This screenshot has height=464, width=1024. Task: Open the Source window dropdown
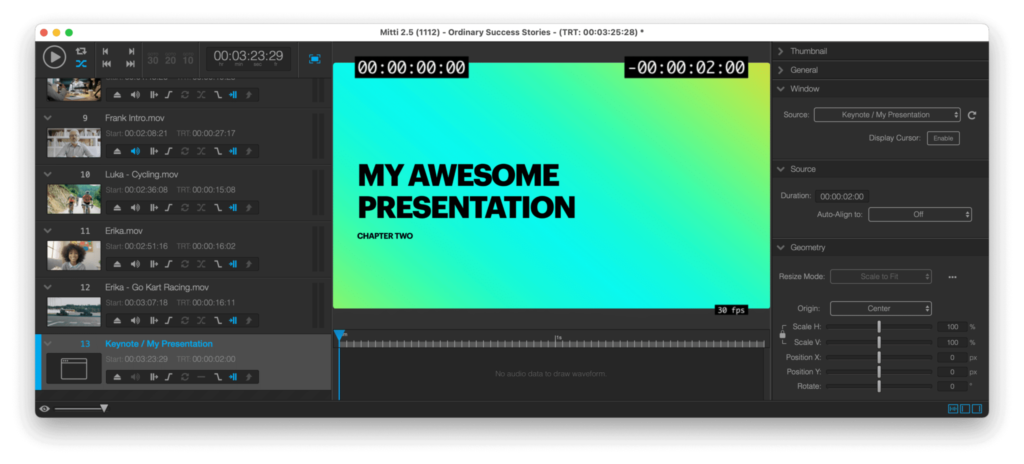pyautogui.click(x=887, y=115)
